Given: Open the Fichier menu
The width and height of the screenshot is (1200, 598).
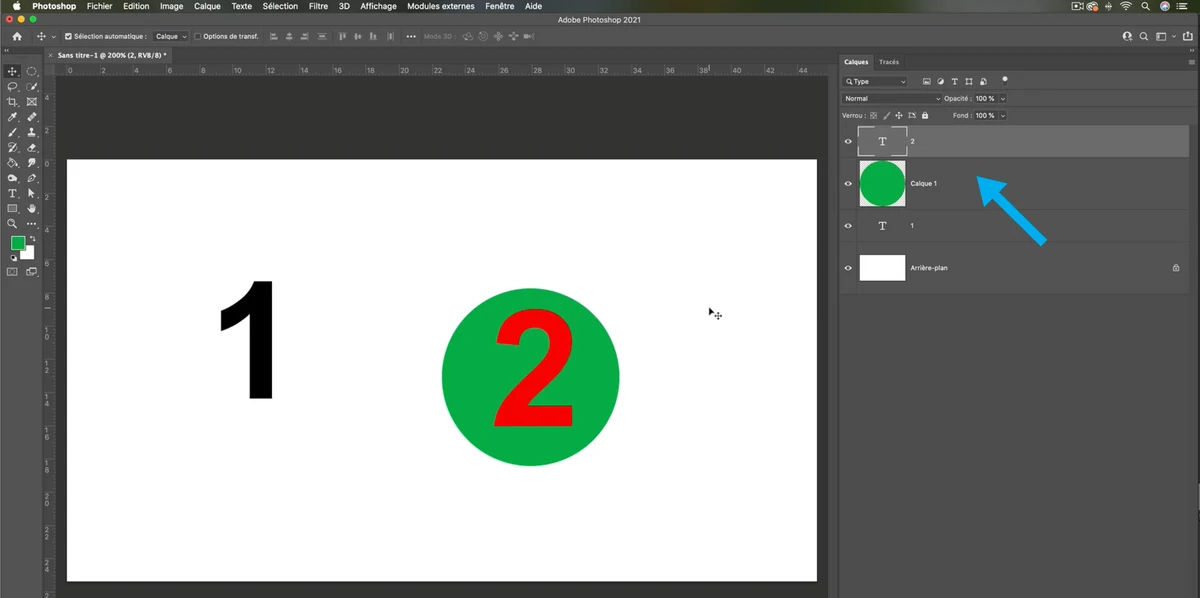Looking at the screenshot, I should 99,6.
